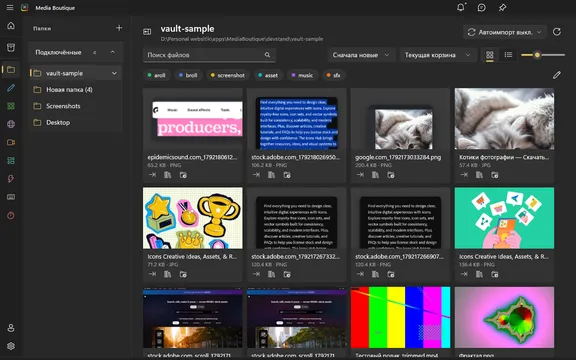Select the Новая папка (4) folder

tap(76, 90)
